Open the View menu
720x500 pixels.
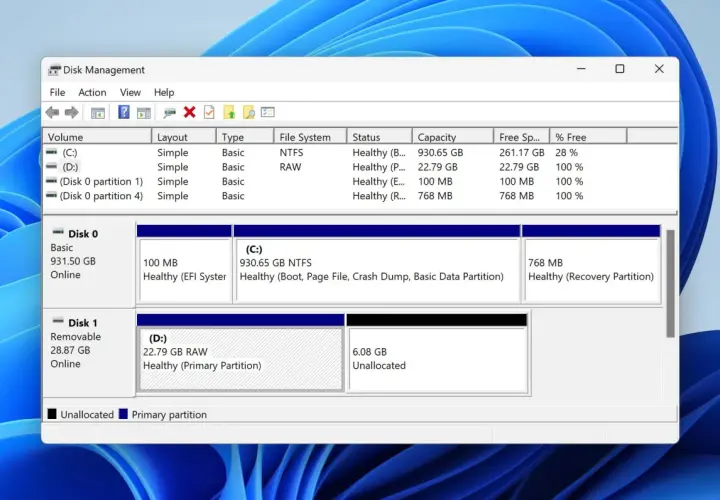click(130, 92)
